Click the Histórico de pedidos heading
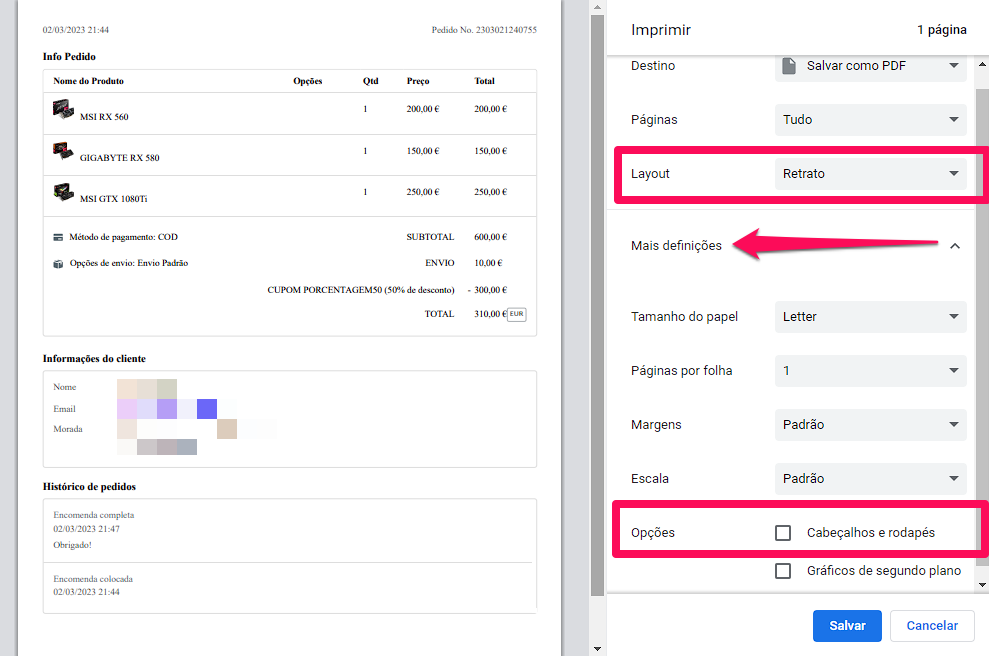 point(89,487)
